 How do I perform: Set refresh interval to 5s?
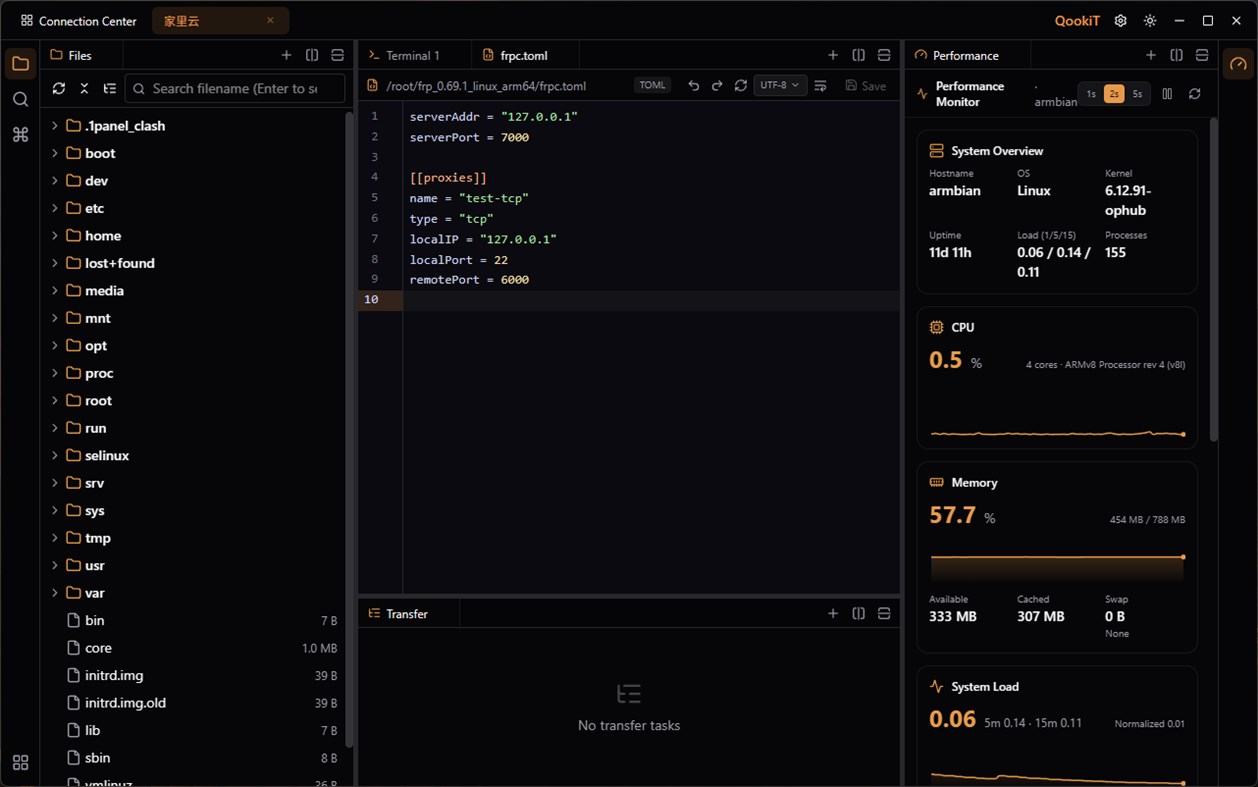[x=1137, y=94]
